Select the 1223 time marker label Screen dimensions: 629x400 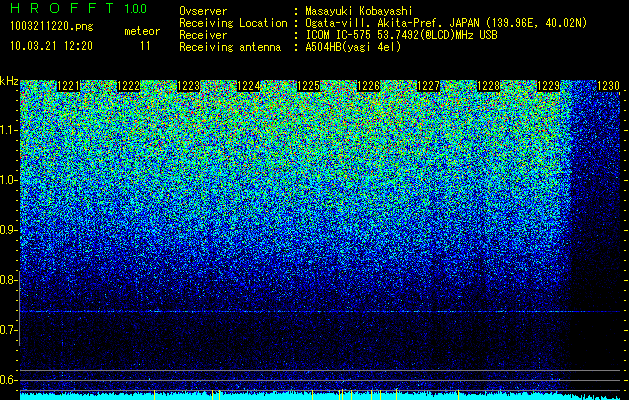coord(189,86)
